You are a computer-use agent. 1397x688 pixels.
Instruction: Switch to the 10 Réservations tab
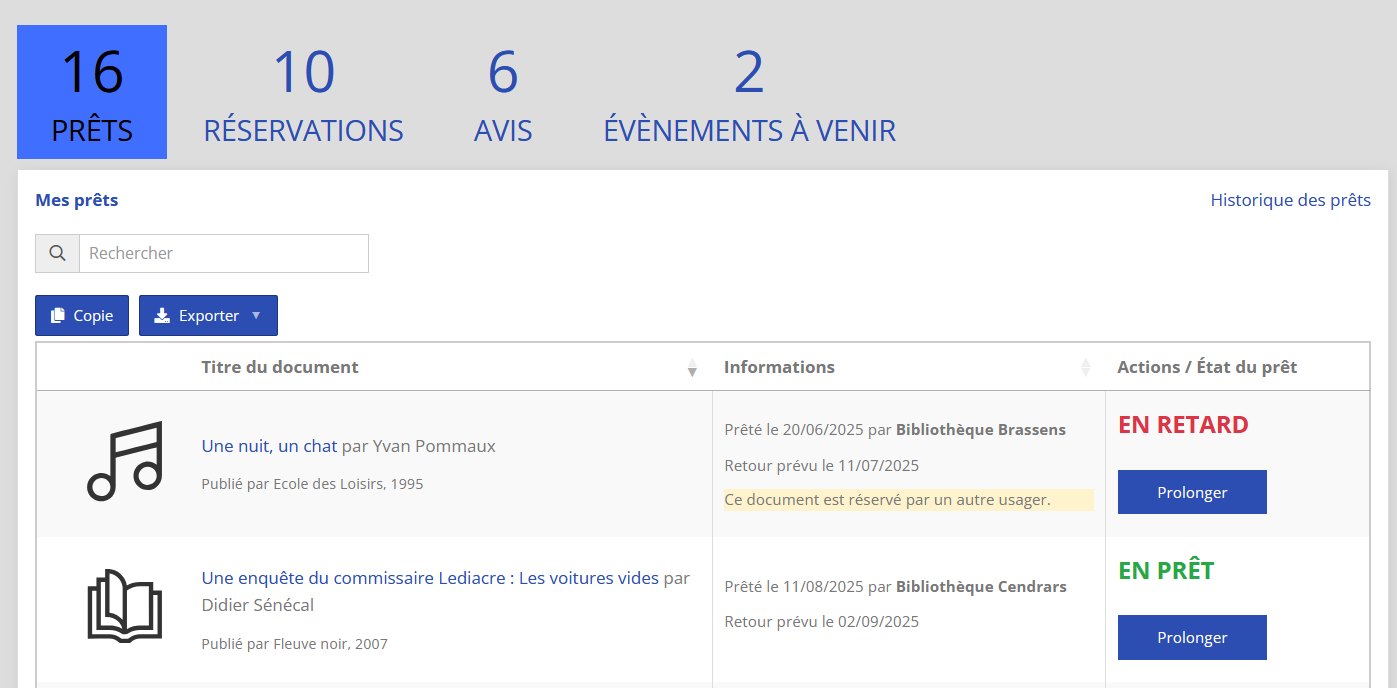[303, 93]
